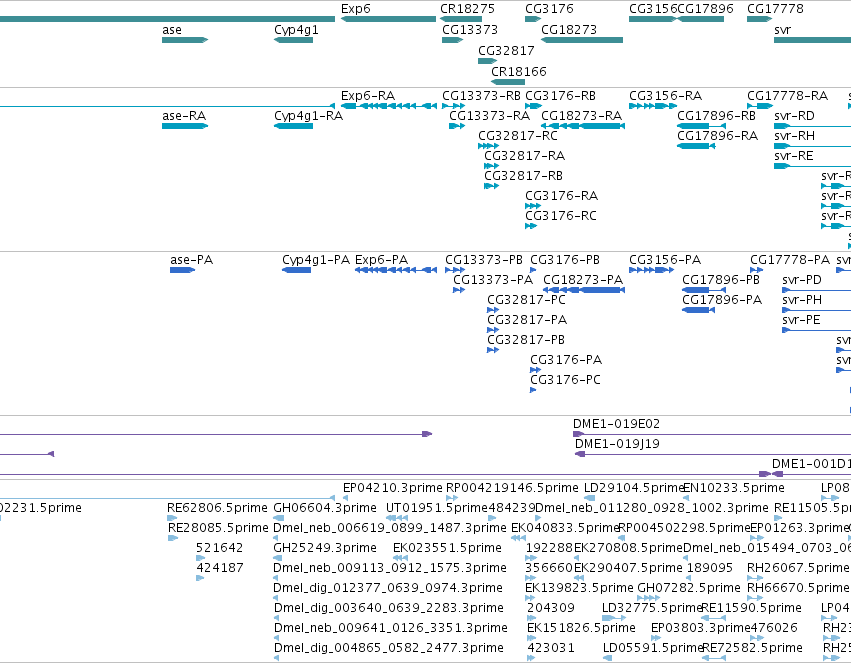Click the CG17778 gene label
Image resolution: width=851 pixels, height=663 pixels.
775,9
